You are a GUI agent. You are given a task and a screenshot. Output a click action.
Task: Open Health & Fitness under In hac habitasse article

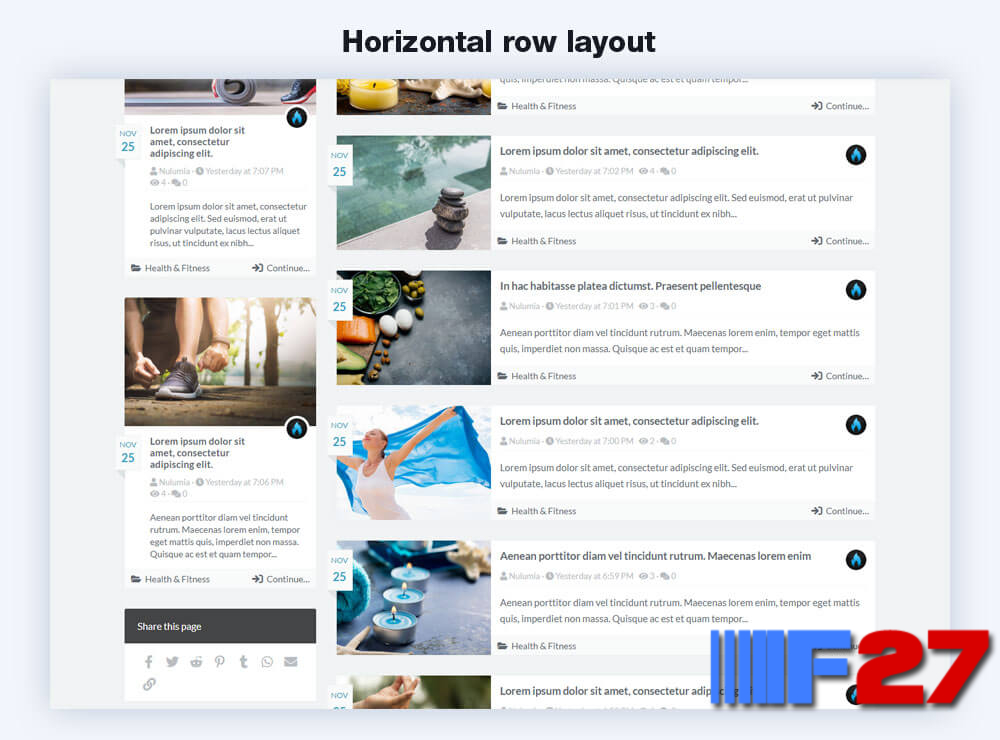(x=536, y=376)
